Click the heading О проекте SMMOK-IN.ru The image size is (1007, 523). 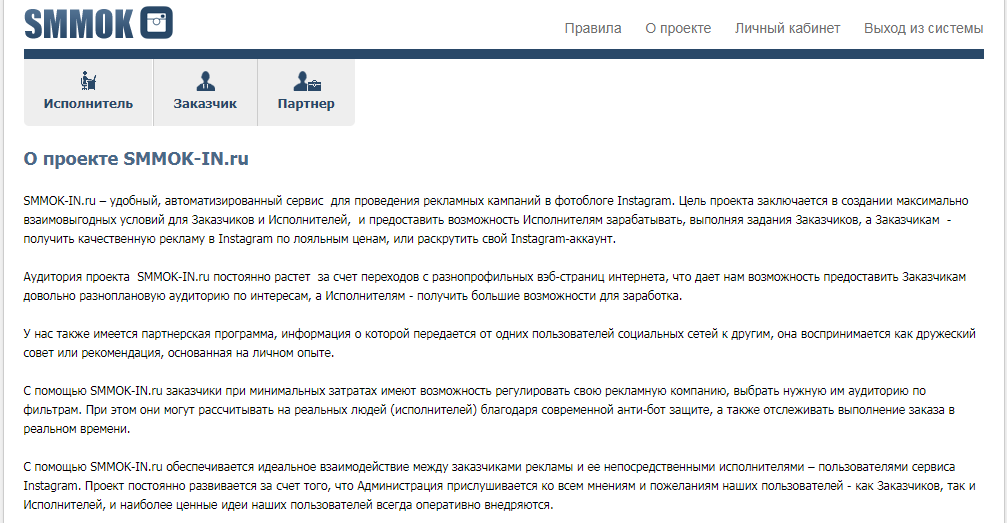[x=136, y=159]
